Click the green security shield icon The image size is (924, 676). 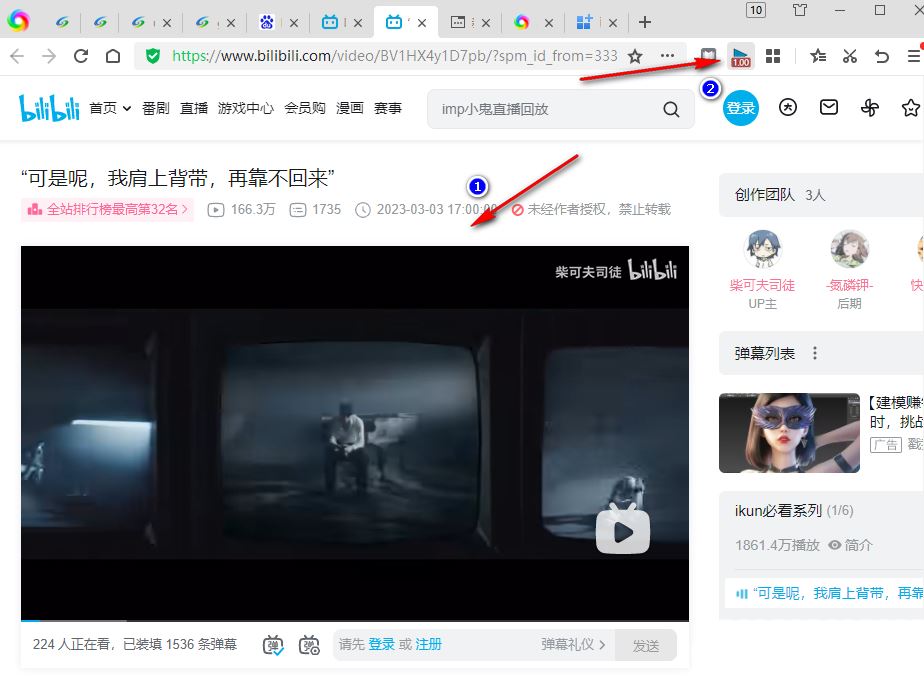(153, 56)
